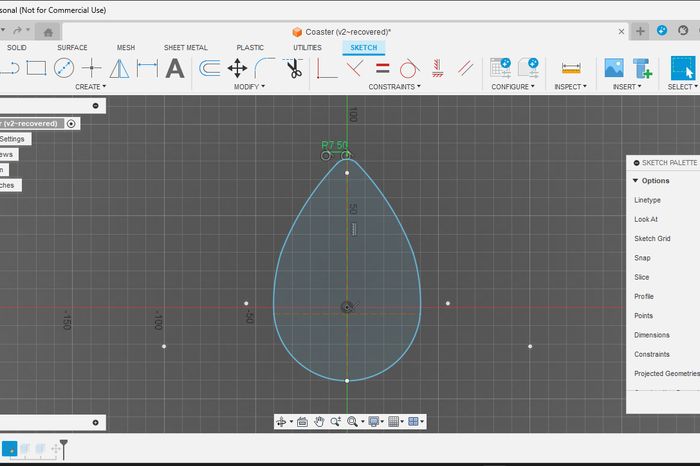This screenshot has height=466, width=700.
Task: Click the Home data panel icon
Action: [48, 32]
